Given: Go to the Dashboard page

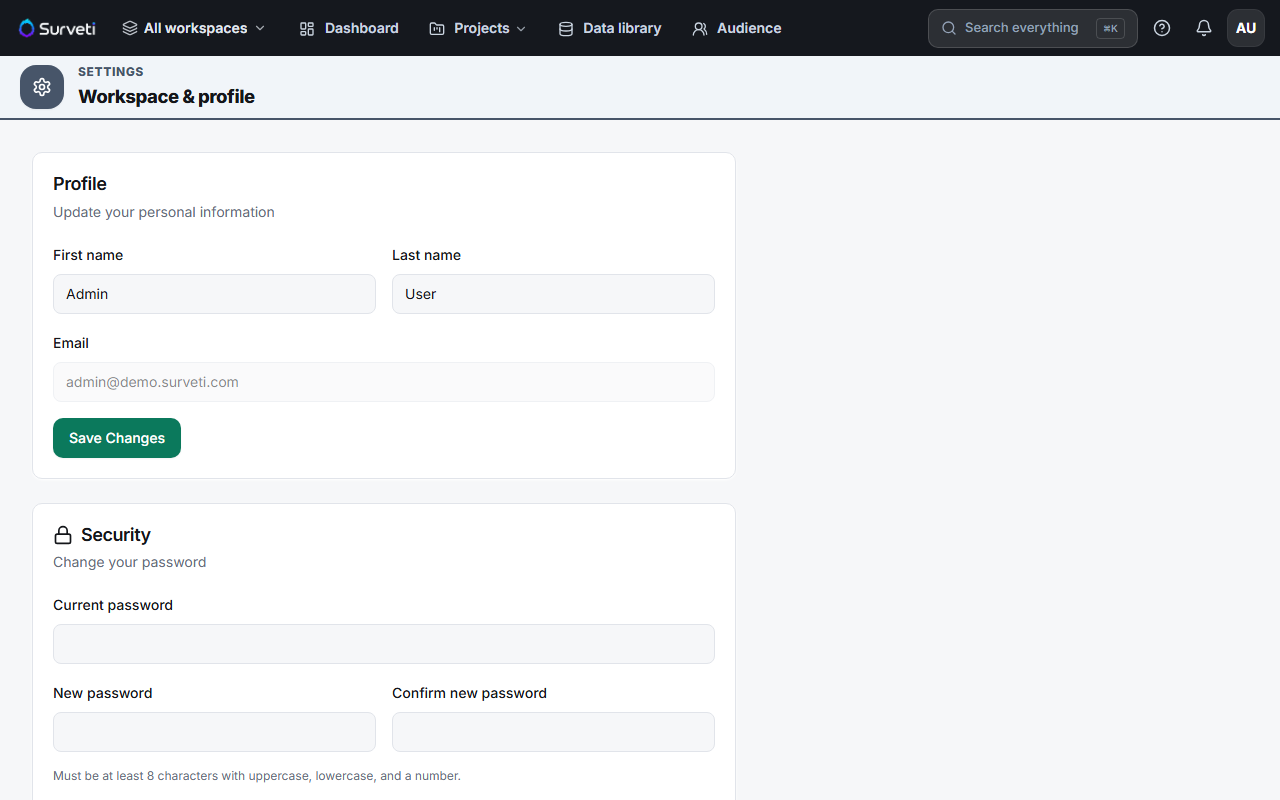Looking at the screenshot, I should point(349,28).
